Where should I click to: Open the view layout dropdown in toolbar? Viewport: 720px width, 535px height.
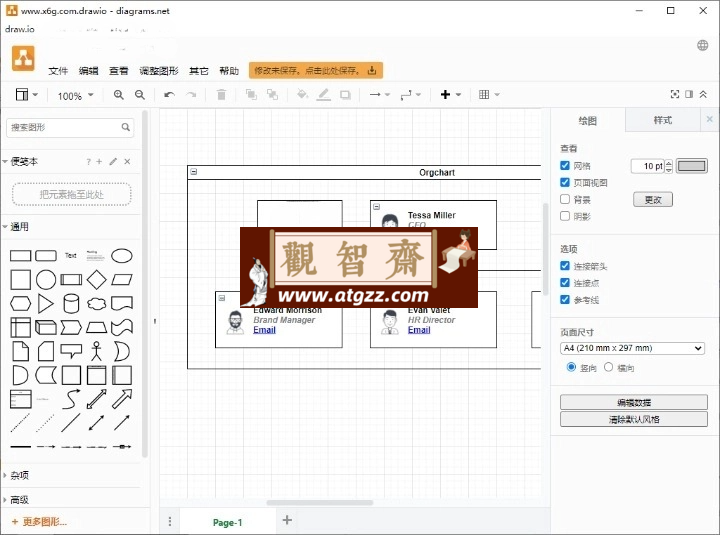(x=27, y=95)
